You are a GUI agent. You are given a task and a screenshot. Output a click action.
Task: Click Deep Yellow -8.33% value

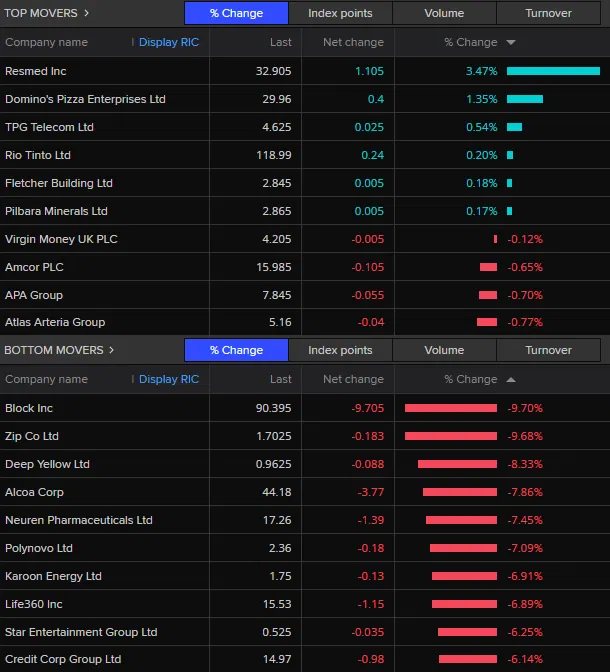[x=525, y=464]
